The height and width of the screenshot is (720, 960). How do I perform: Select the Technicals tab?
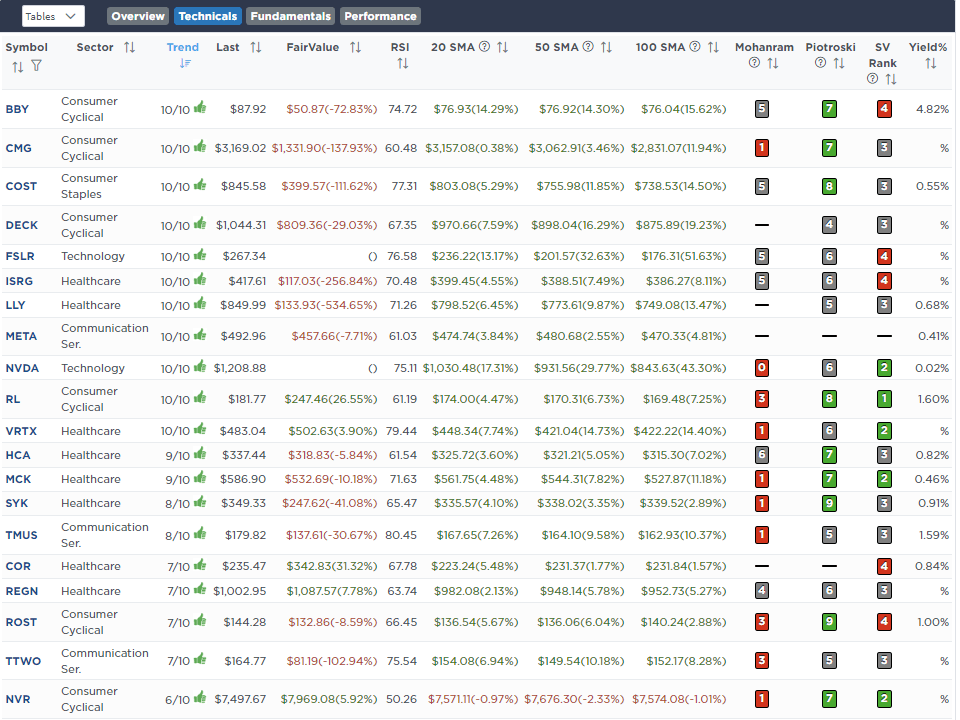[208, 16]
